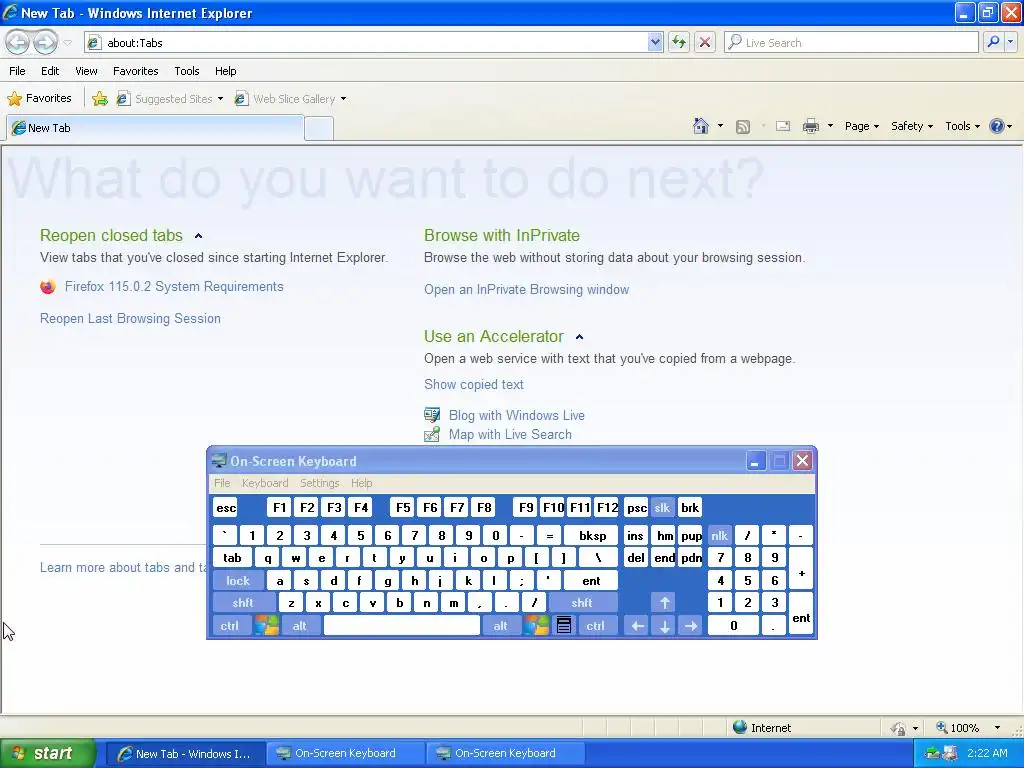
Task: Click the IE Forward navigation button
Action: pyautogui.click(x=45, y=43)
